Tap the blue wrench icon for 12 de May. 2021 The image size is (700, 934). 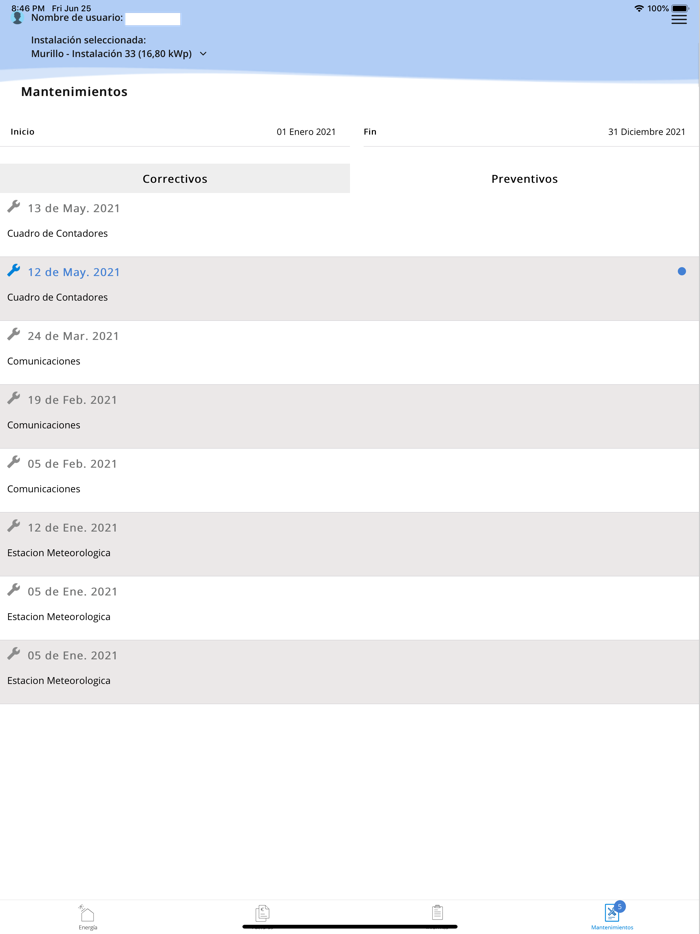[14, 270]
